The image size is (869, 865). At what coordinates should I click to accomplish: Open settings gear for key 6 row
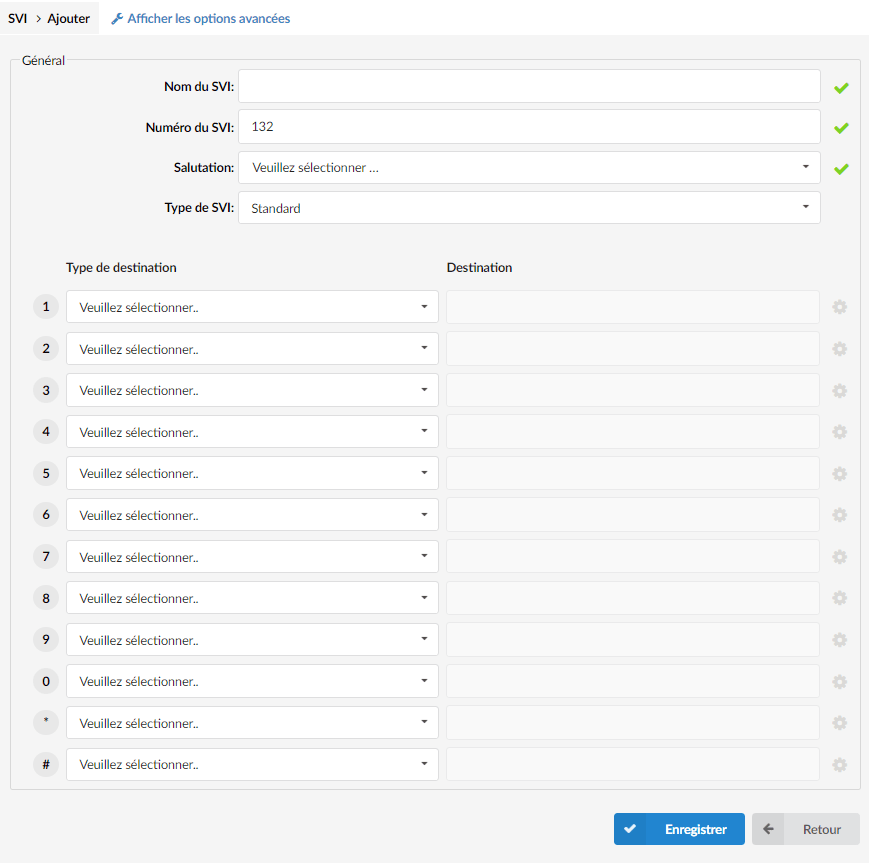(x=839, y=515)
